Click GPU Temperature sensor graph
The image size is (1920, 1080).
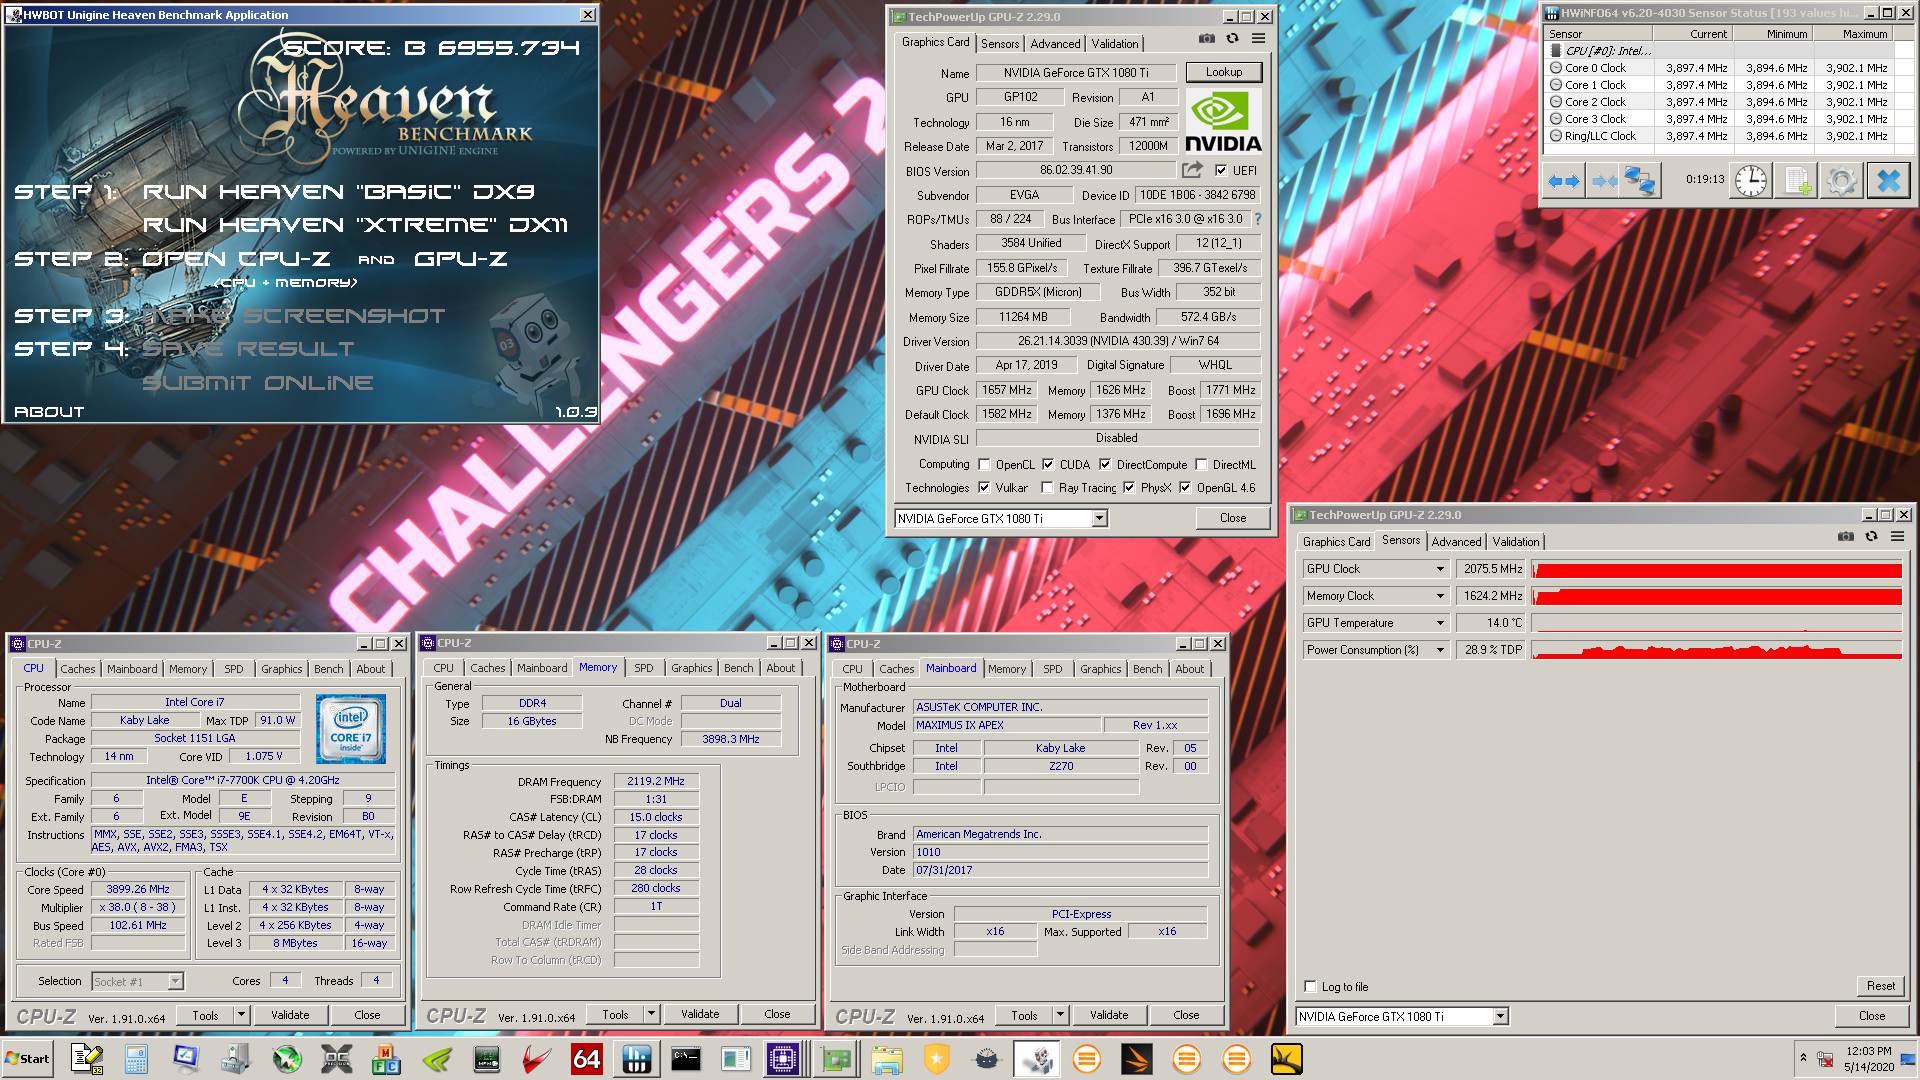(x=1717, y=623)
